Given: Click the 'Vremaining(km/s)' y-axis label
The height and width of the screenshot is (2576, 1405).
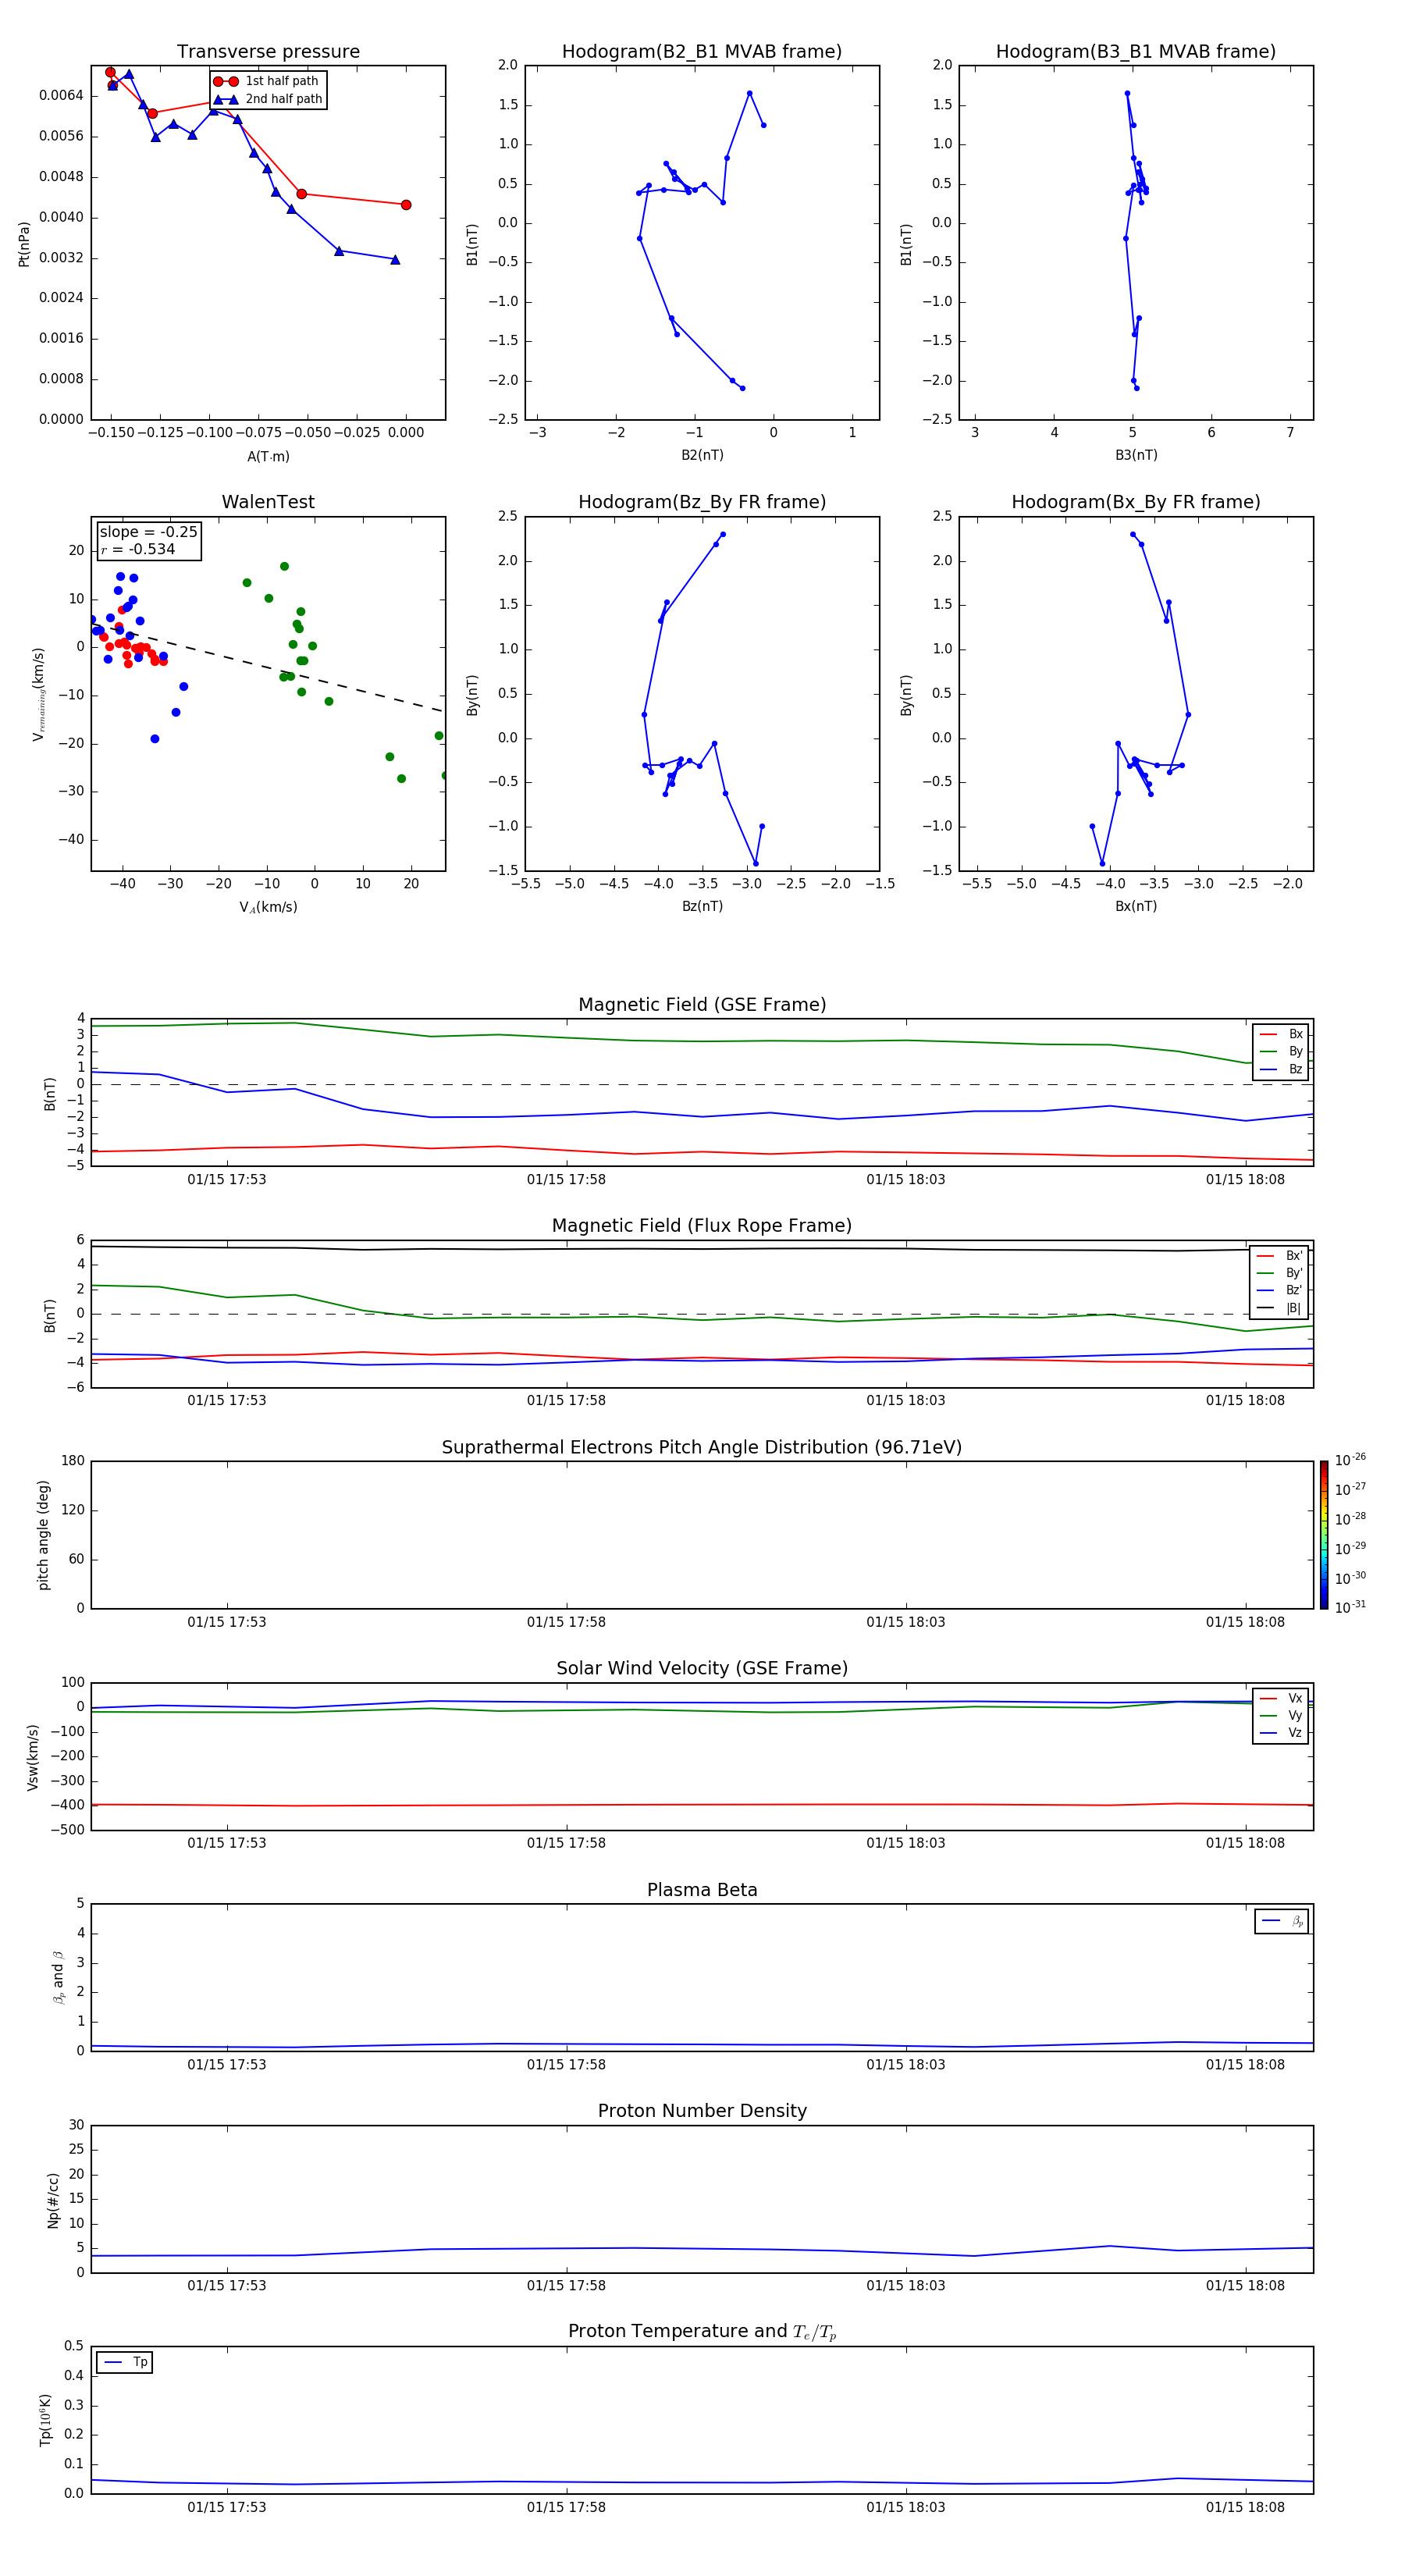Looking at the screenshot, I should pyautogui.click(x=38, y=694).
